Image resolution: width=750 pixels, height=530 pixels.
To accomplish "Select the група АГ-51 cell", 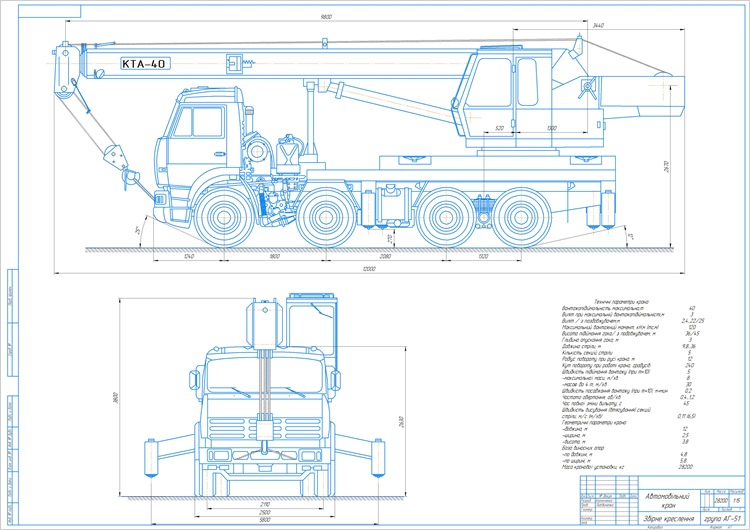I will click(722, 519).
